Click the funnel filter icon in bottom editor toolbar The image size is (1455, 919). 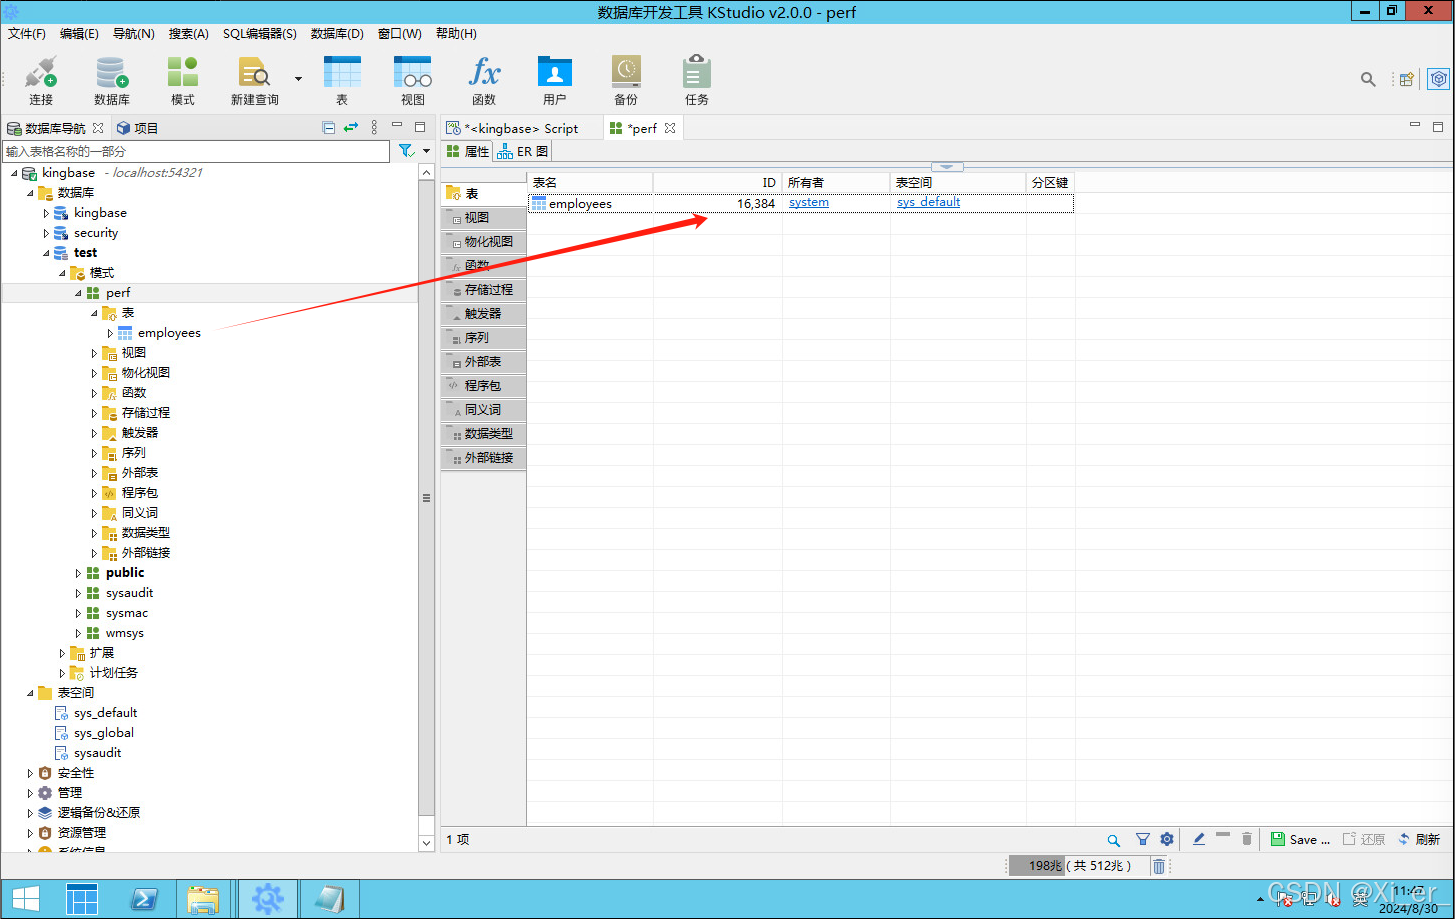coord(1142,840)
